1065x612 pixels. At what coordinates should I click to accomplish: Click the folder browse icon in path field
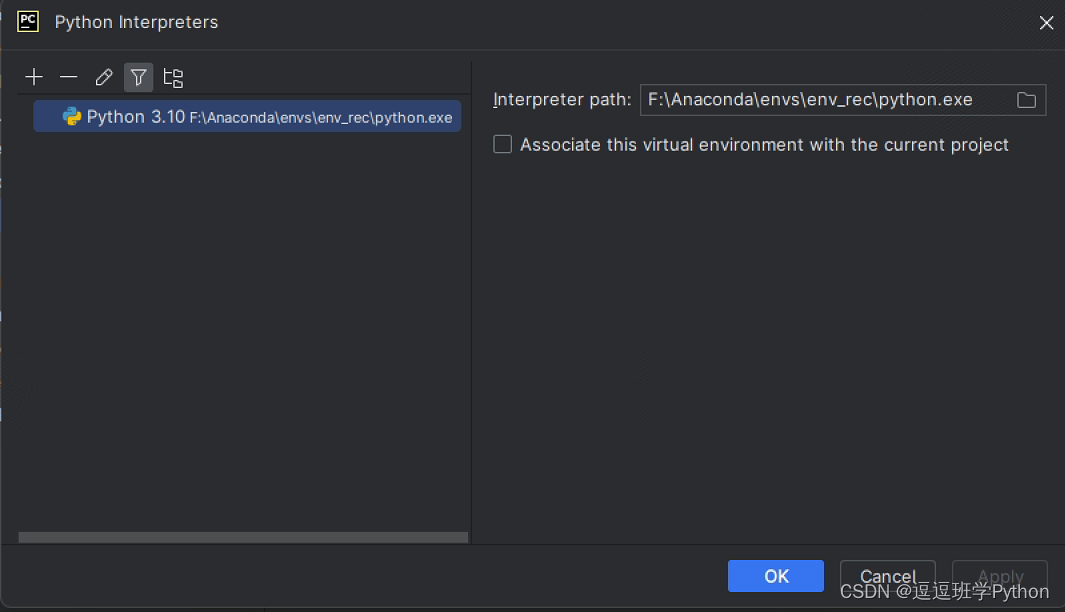tap(1026, 100)
